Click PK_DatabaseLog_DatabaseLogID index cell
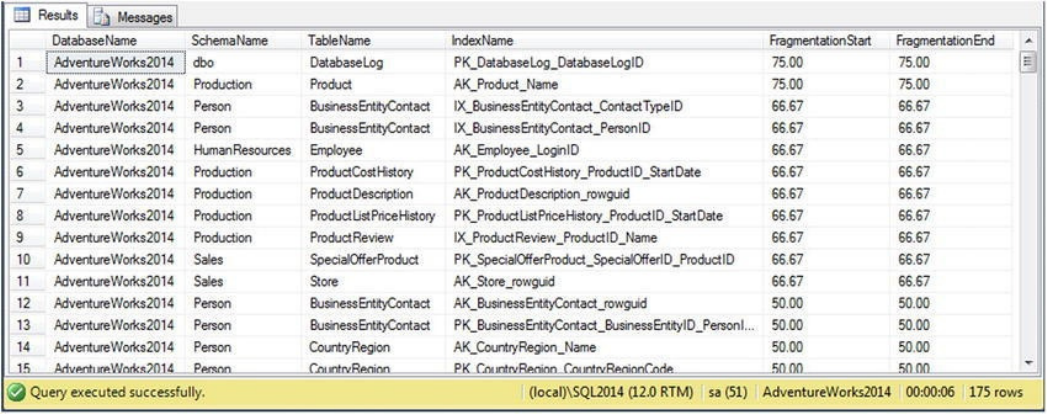 pos(604,63)
